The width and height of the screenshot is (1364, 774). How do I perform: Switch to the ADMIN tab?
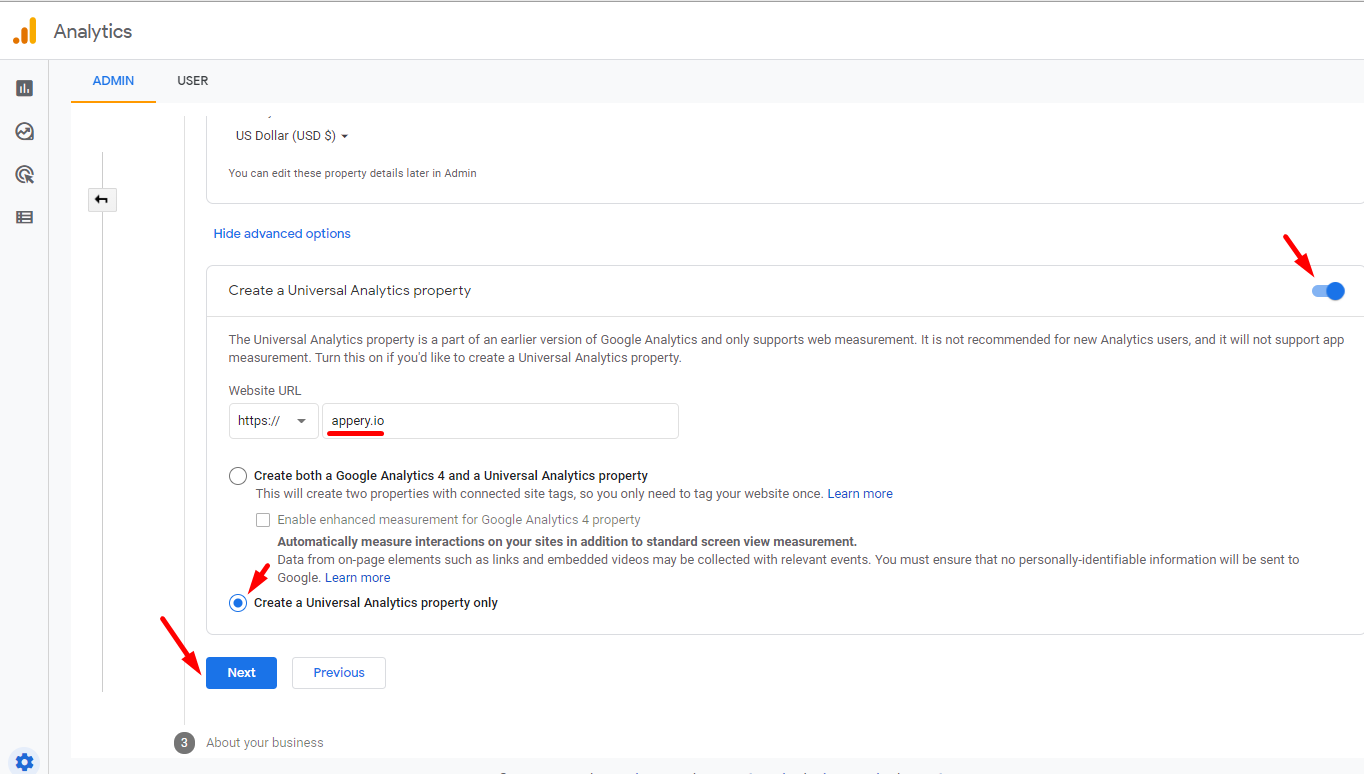(x=113, y=81)
